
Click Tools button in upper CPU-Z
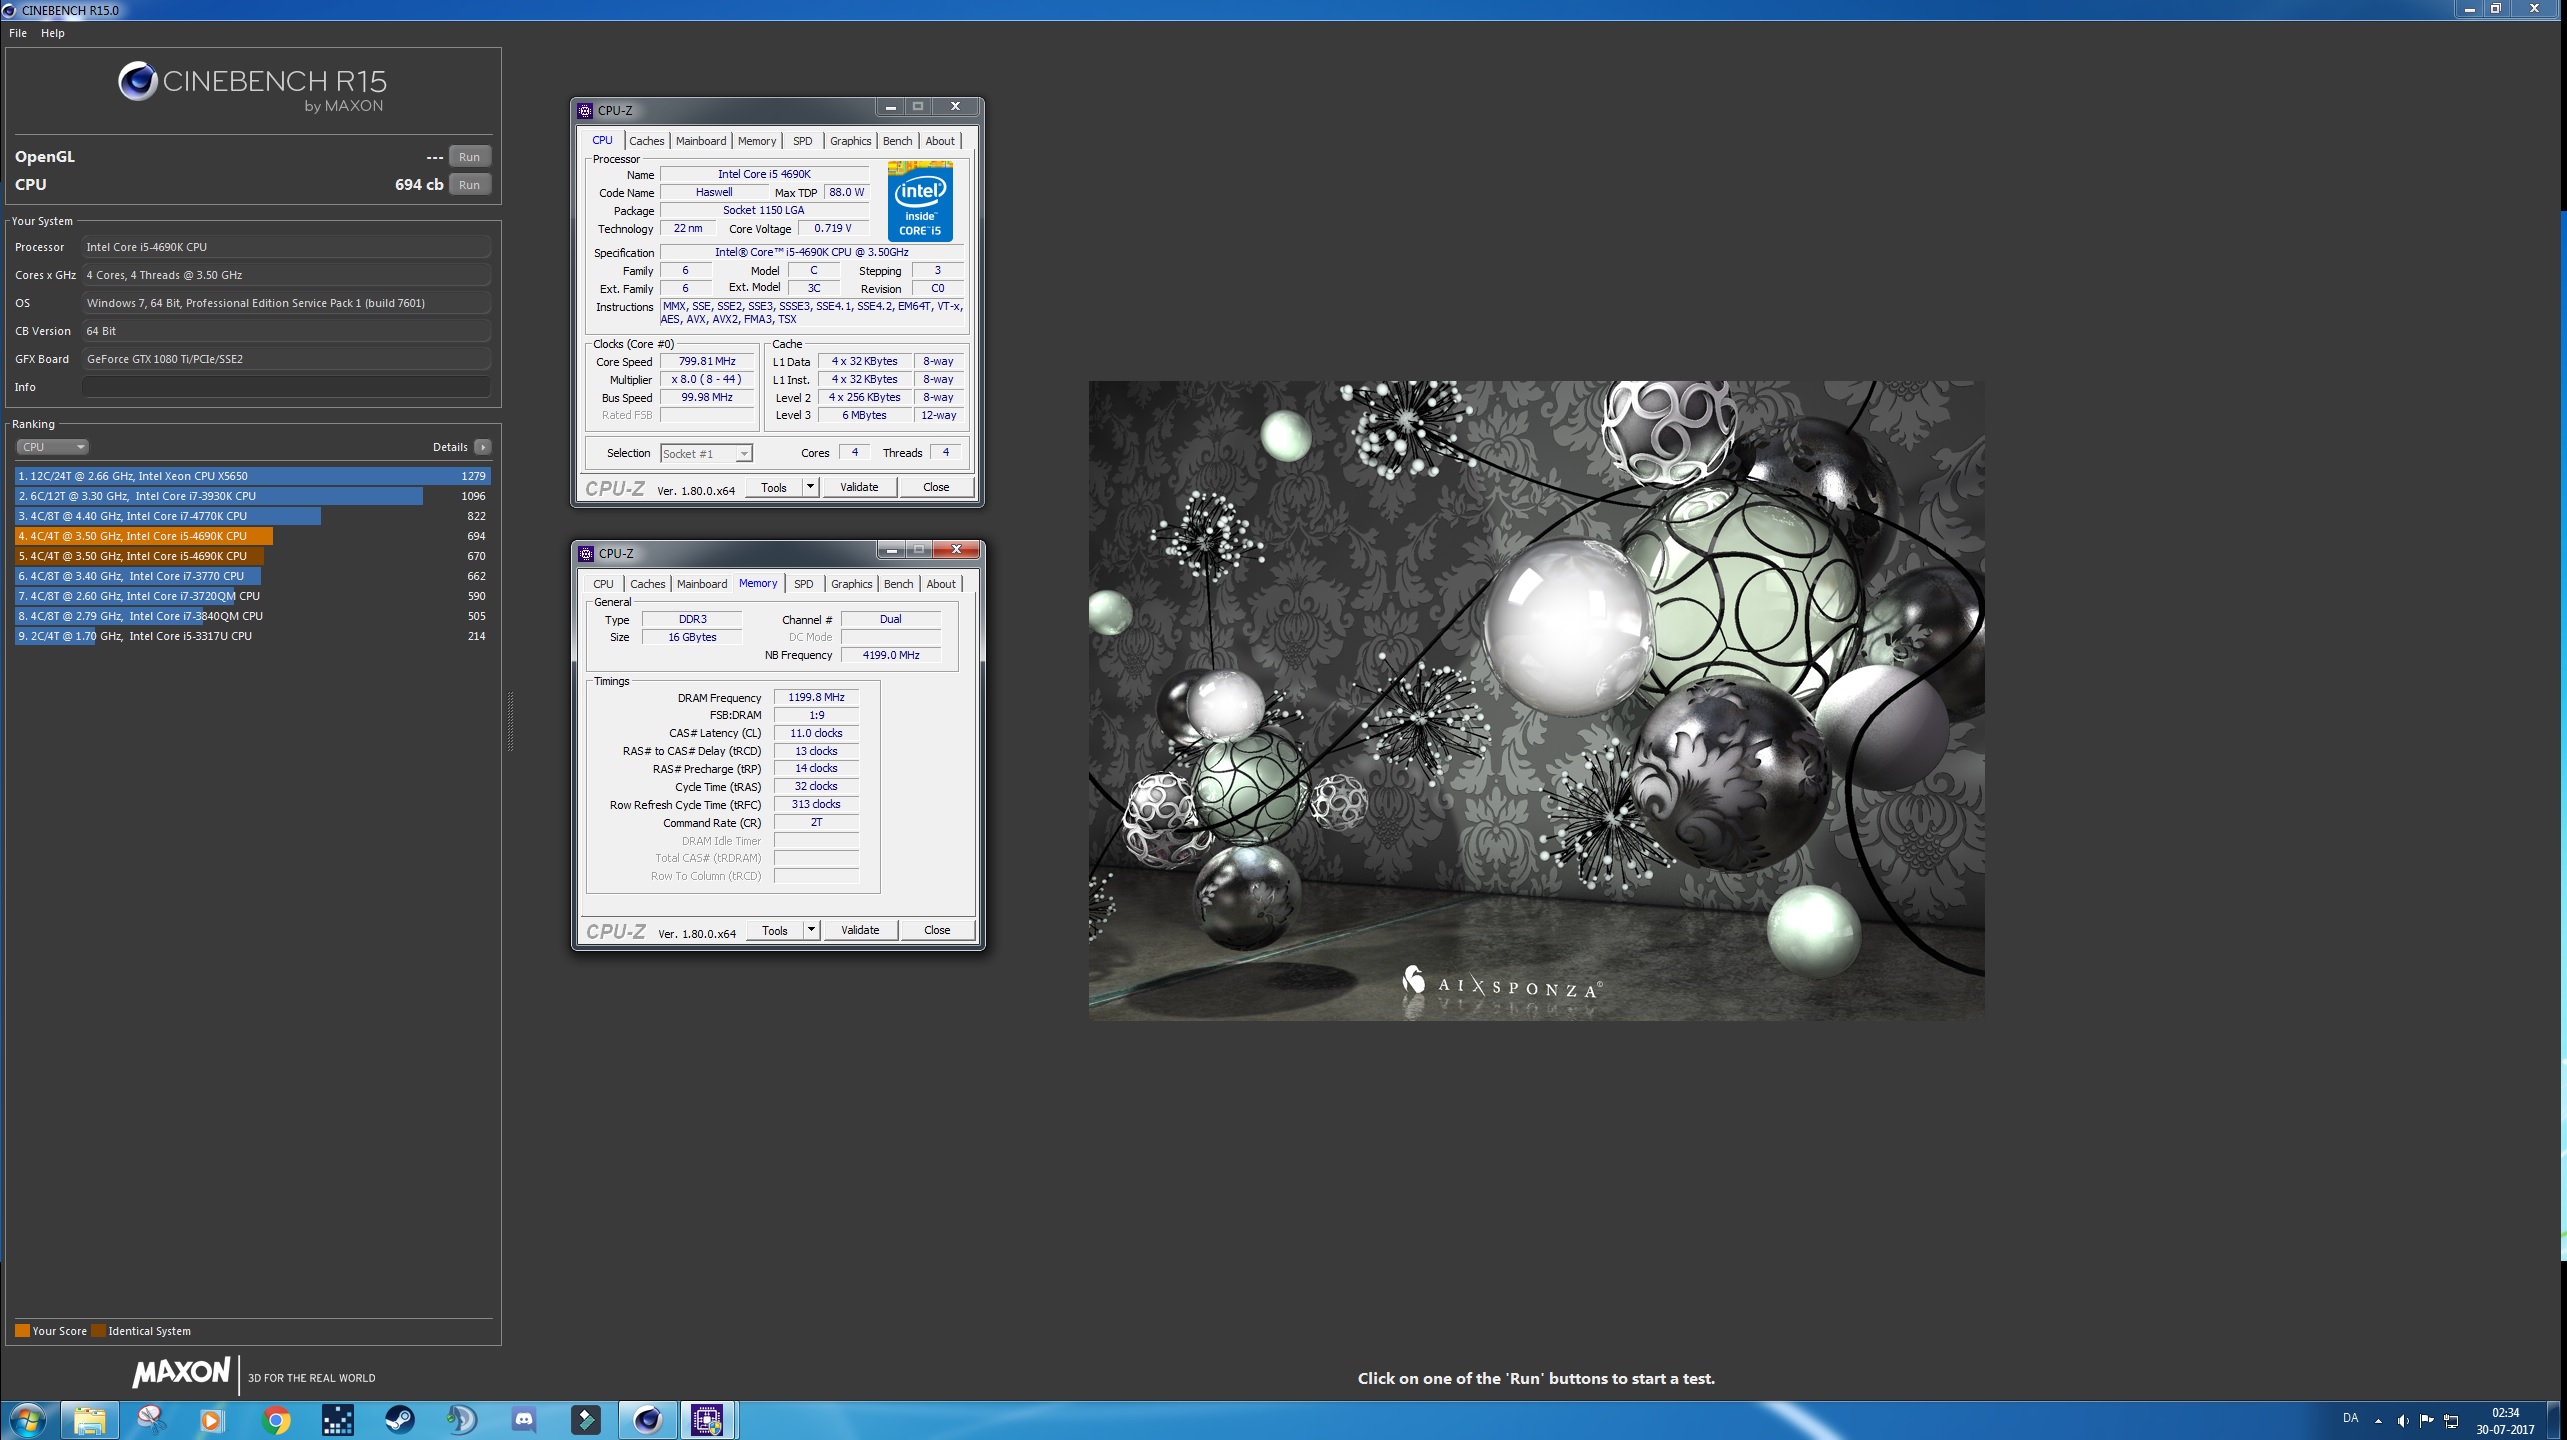point(774,488)
